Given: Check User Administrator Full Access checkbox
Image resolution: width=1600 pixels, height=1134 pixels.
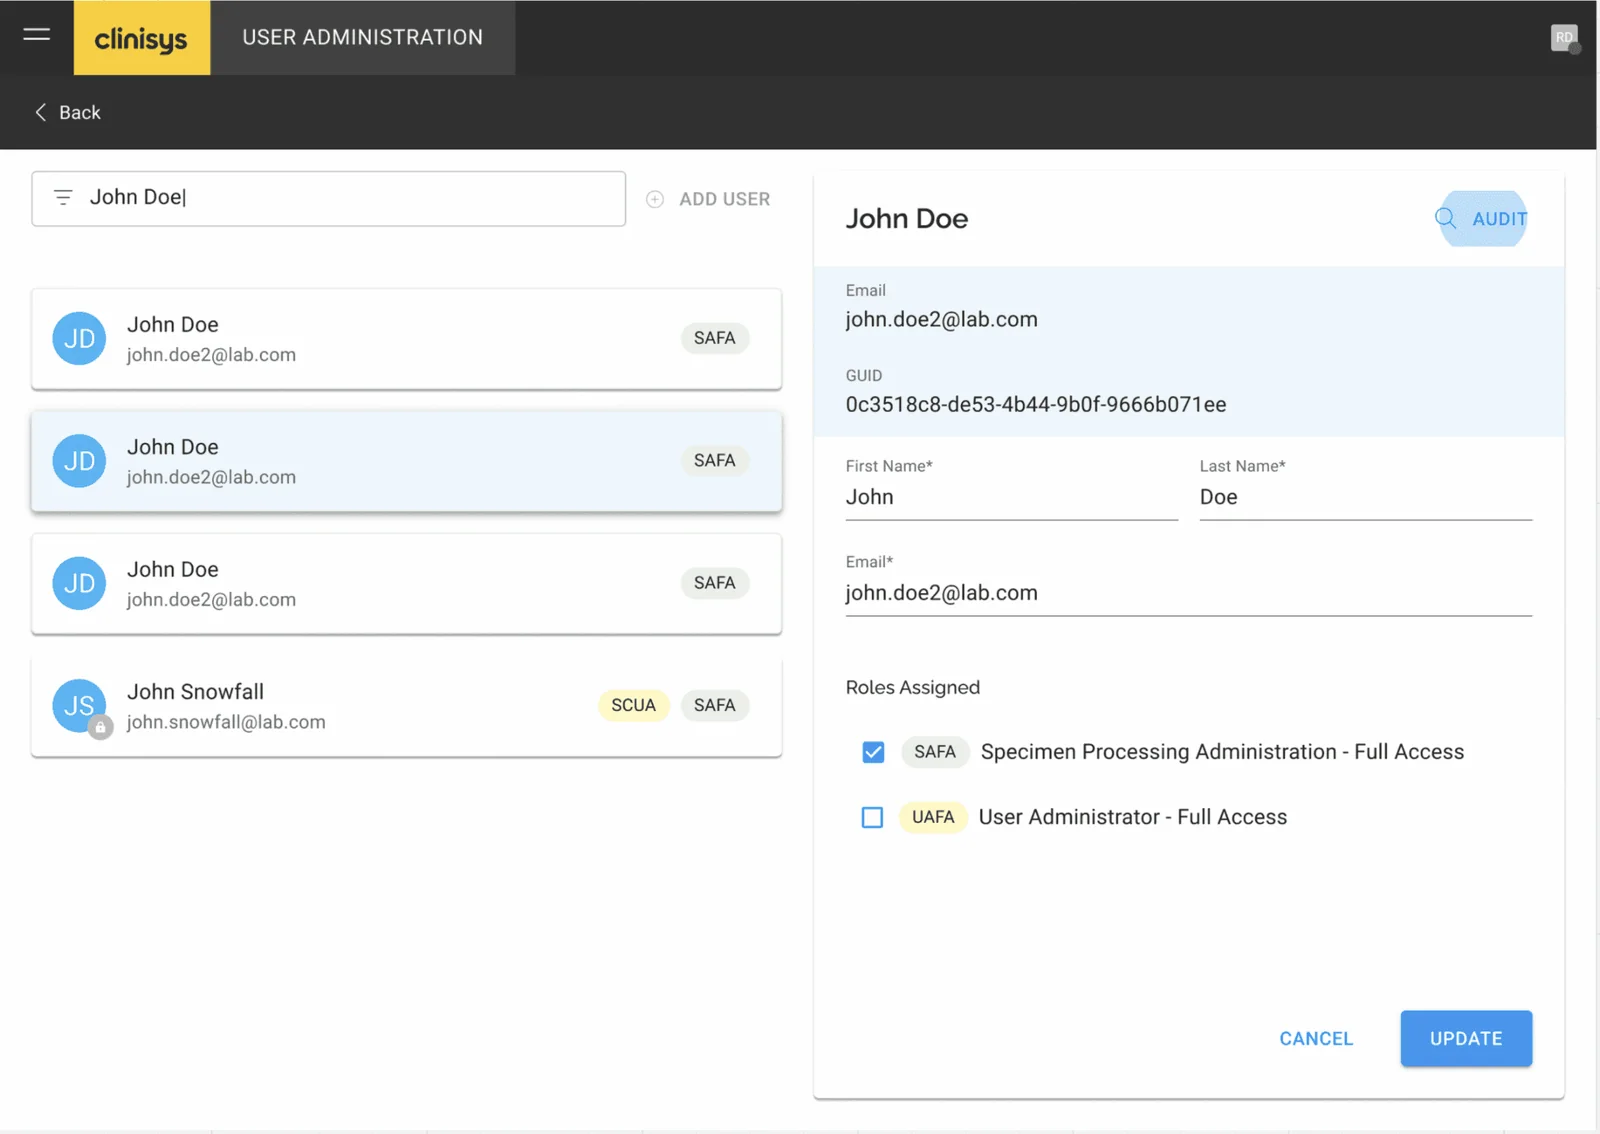Looking at the screenshot, I should point(873,817).
